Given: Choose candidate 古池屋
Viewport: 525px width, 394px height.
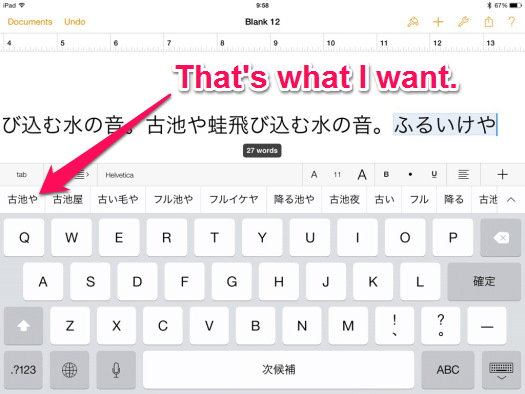Looking at the screenshot, I should (x=68, y=200).
